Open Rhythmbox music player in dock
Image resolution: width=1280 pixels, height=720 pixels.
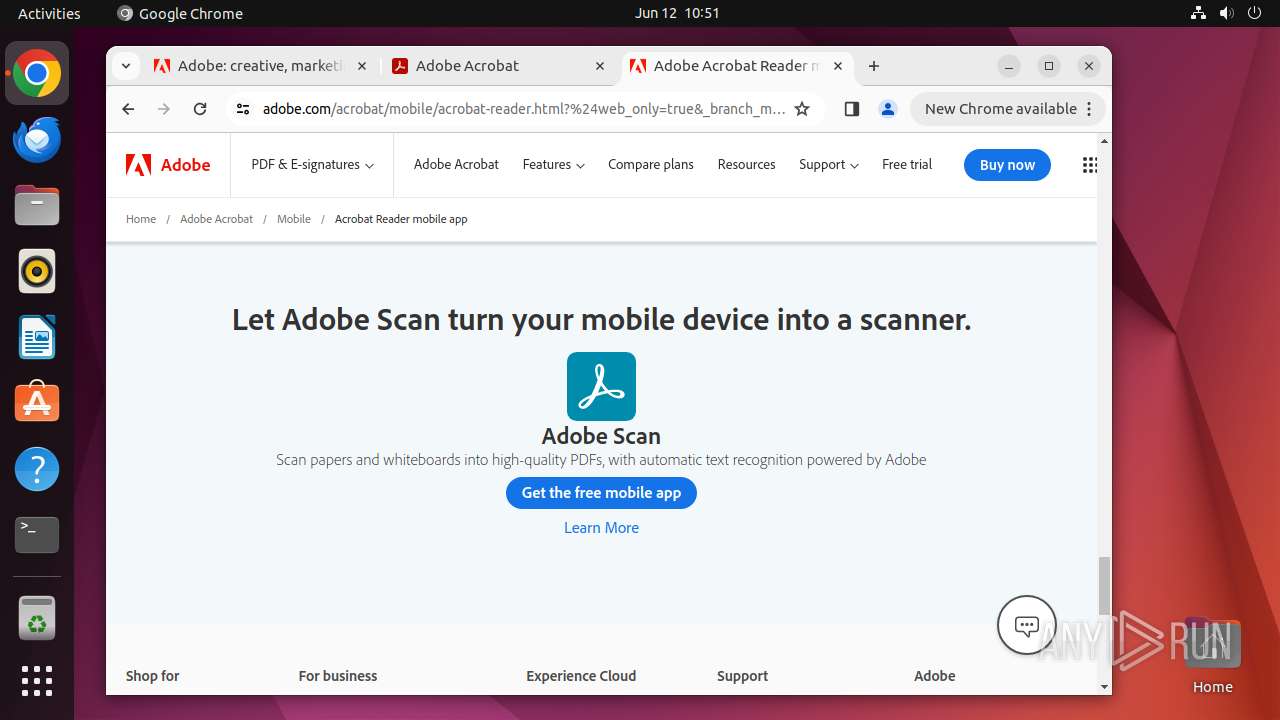[x=37, y=271]
